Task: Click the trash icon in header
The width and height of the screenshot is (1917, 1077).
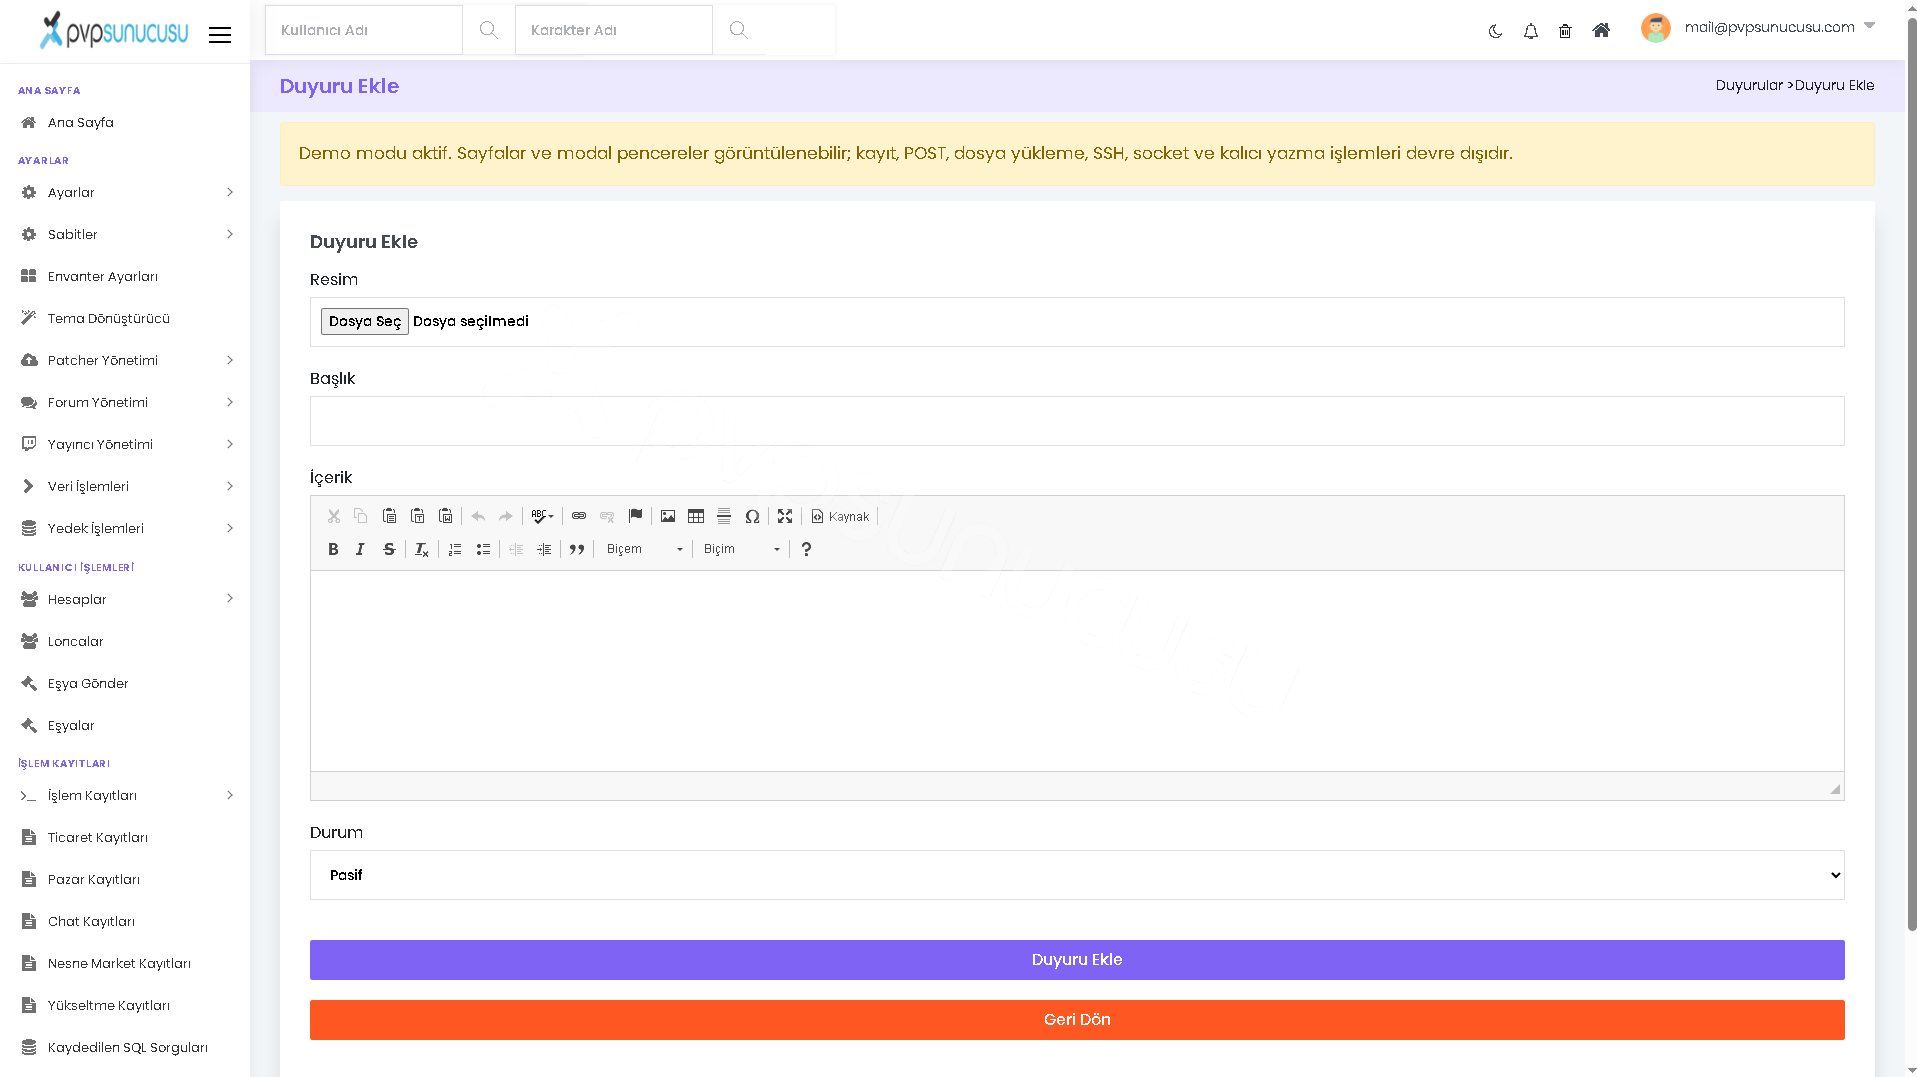Action: tap(1565, 31)
